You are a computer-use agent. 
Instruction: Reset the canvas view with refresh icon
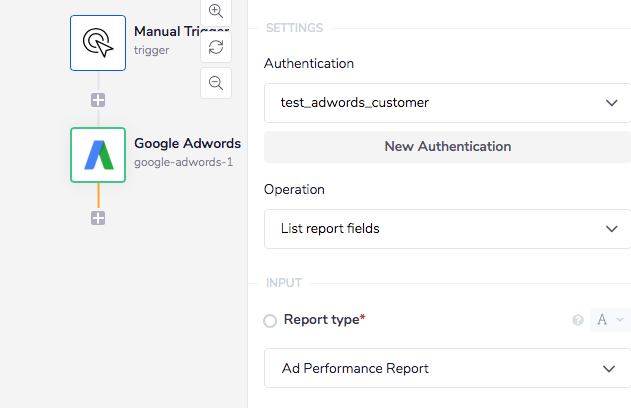216,47
